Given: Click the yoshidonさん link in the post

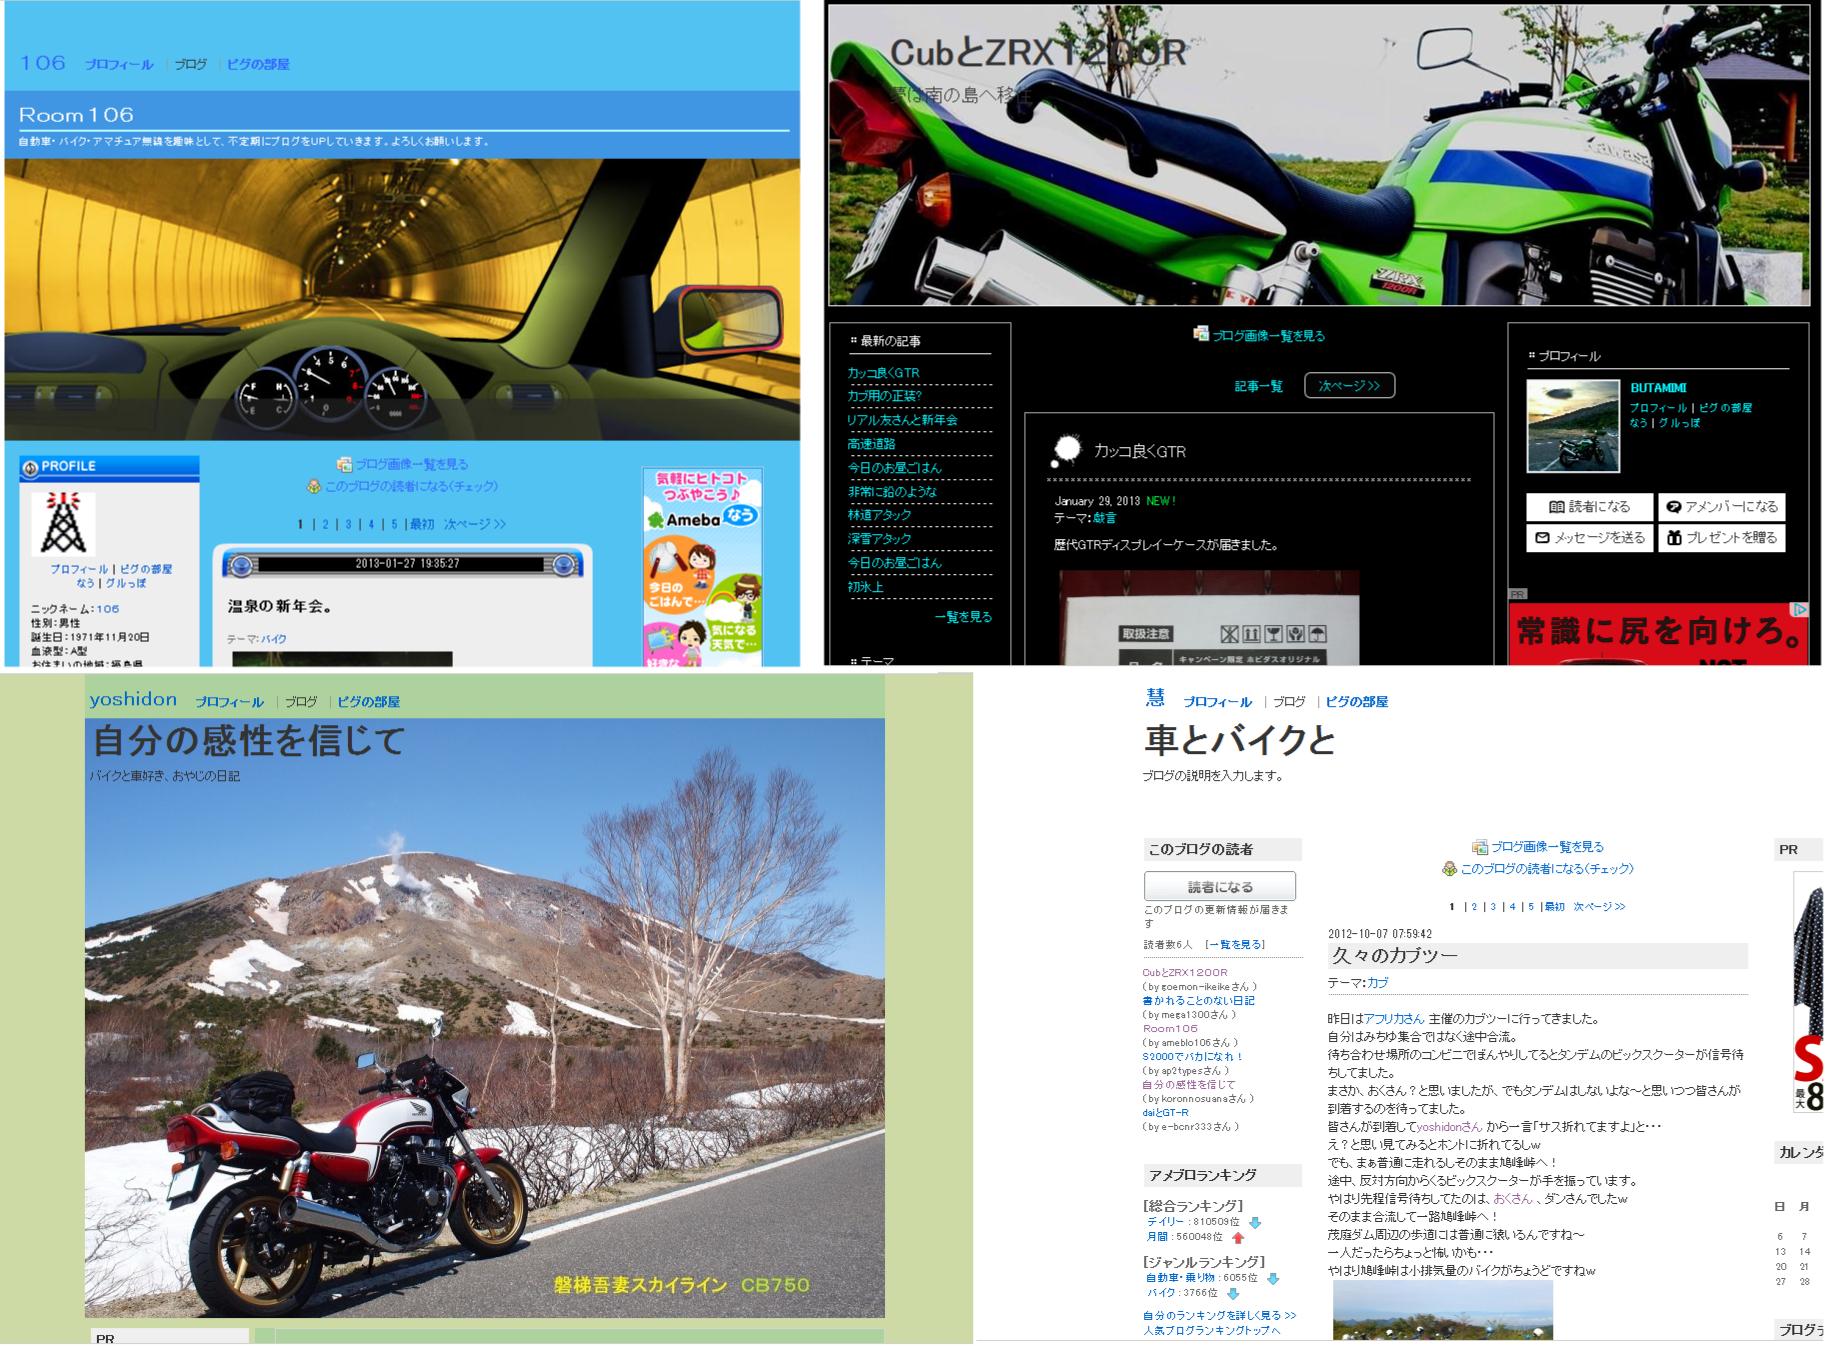Looking at the screenshot, I should (x=1450, y=1127).
